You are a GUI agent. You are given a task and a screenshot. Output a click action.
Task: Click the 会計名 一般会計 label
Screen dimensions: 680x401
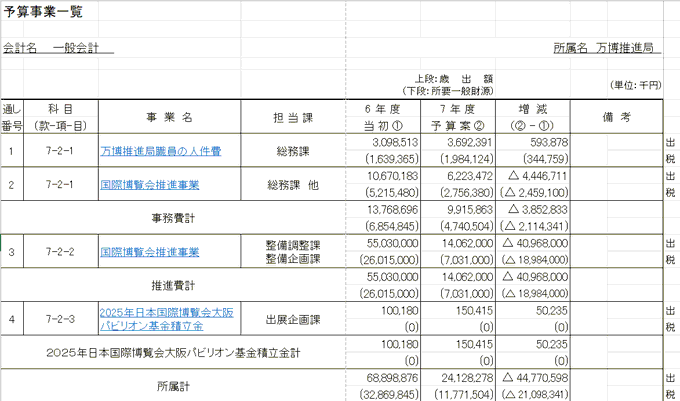point(58,47)
